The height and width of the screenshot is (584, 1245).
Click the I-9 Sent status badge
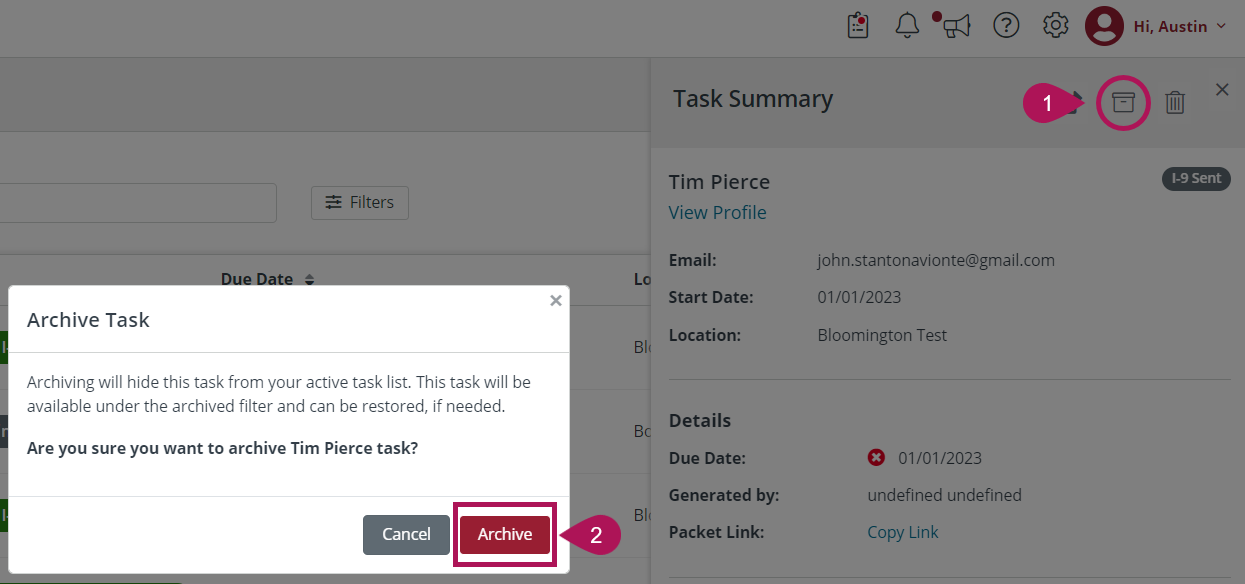(x=1196, y=178)
